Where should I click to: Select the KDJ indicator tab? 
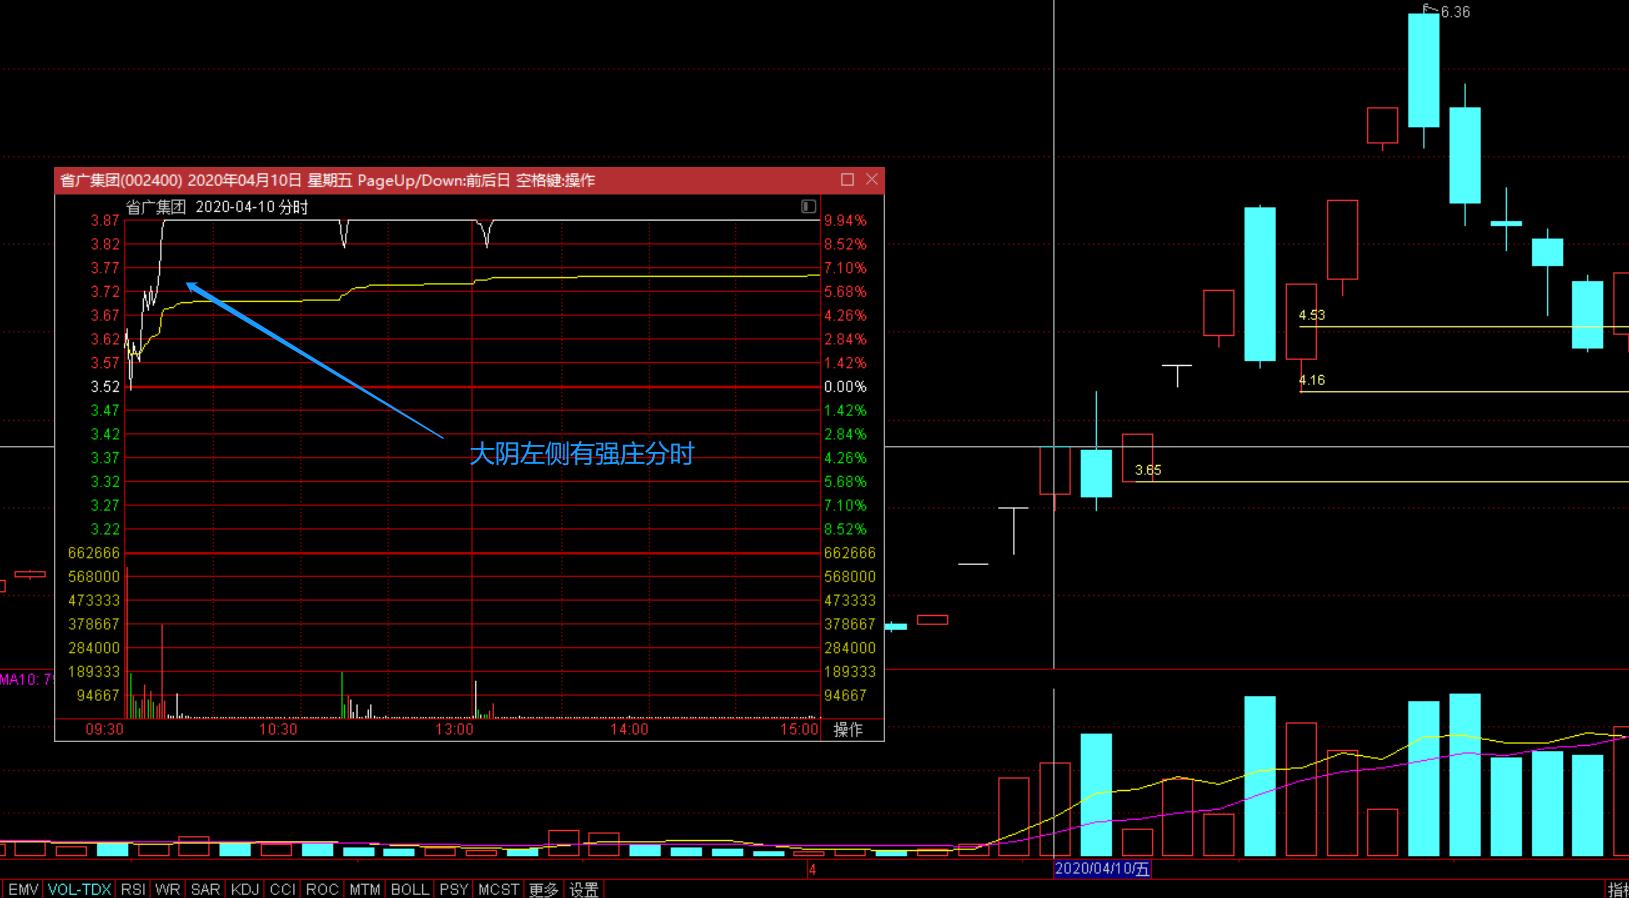(x=244, y=889)
